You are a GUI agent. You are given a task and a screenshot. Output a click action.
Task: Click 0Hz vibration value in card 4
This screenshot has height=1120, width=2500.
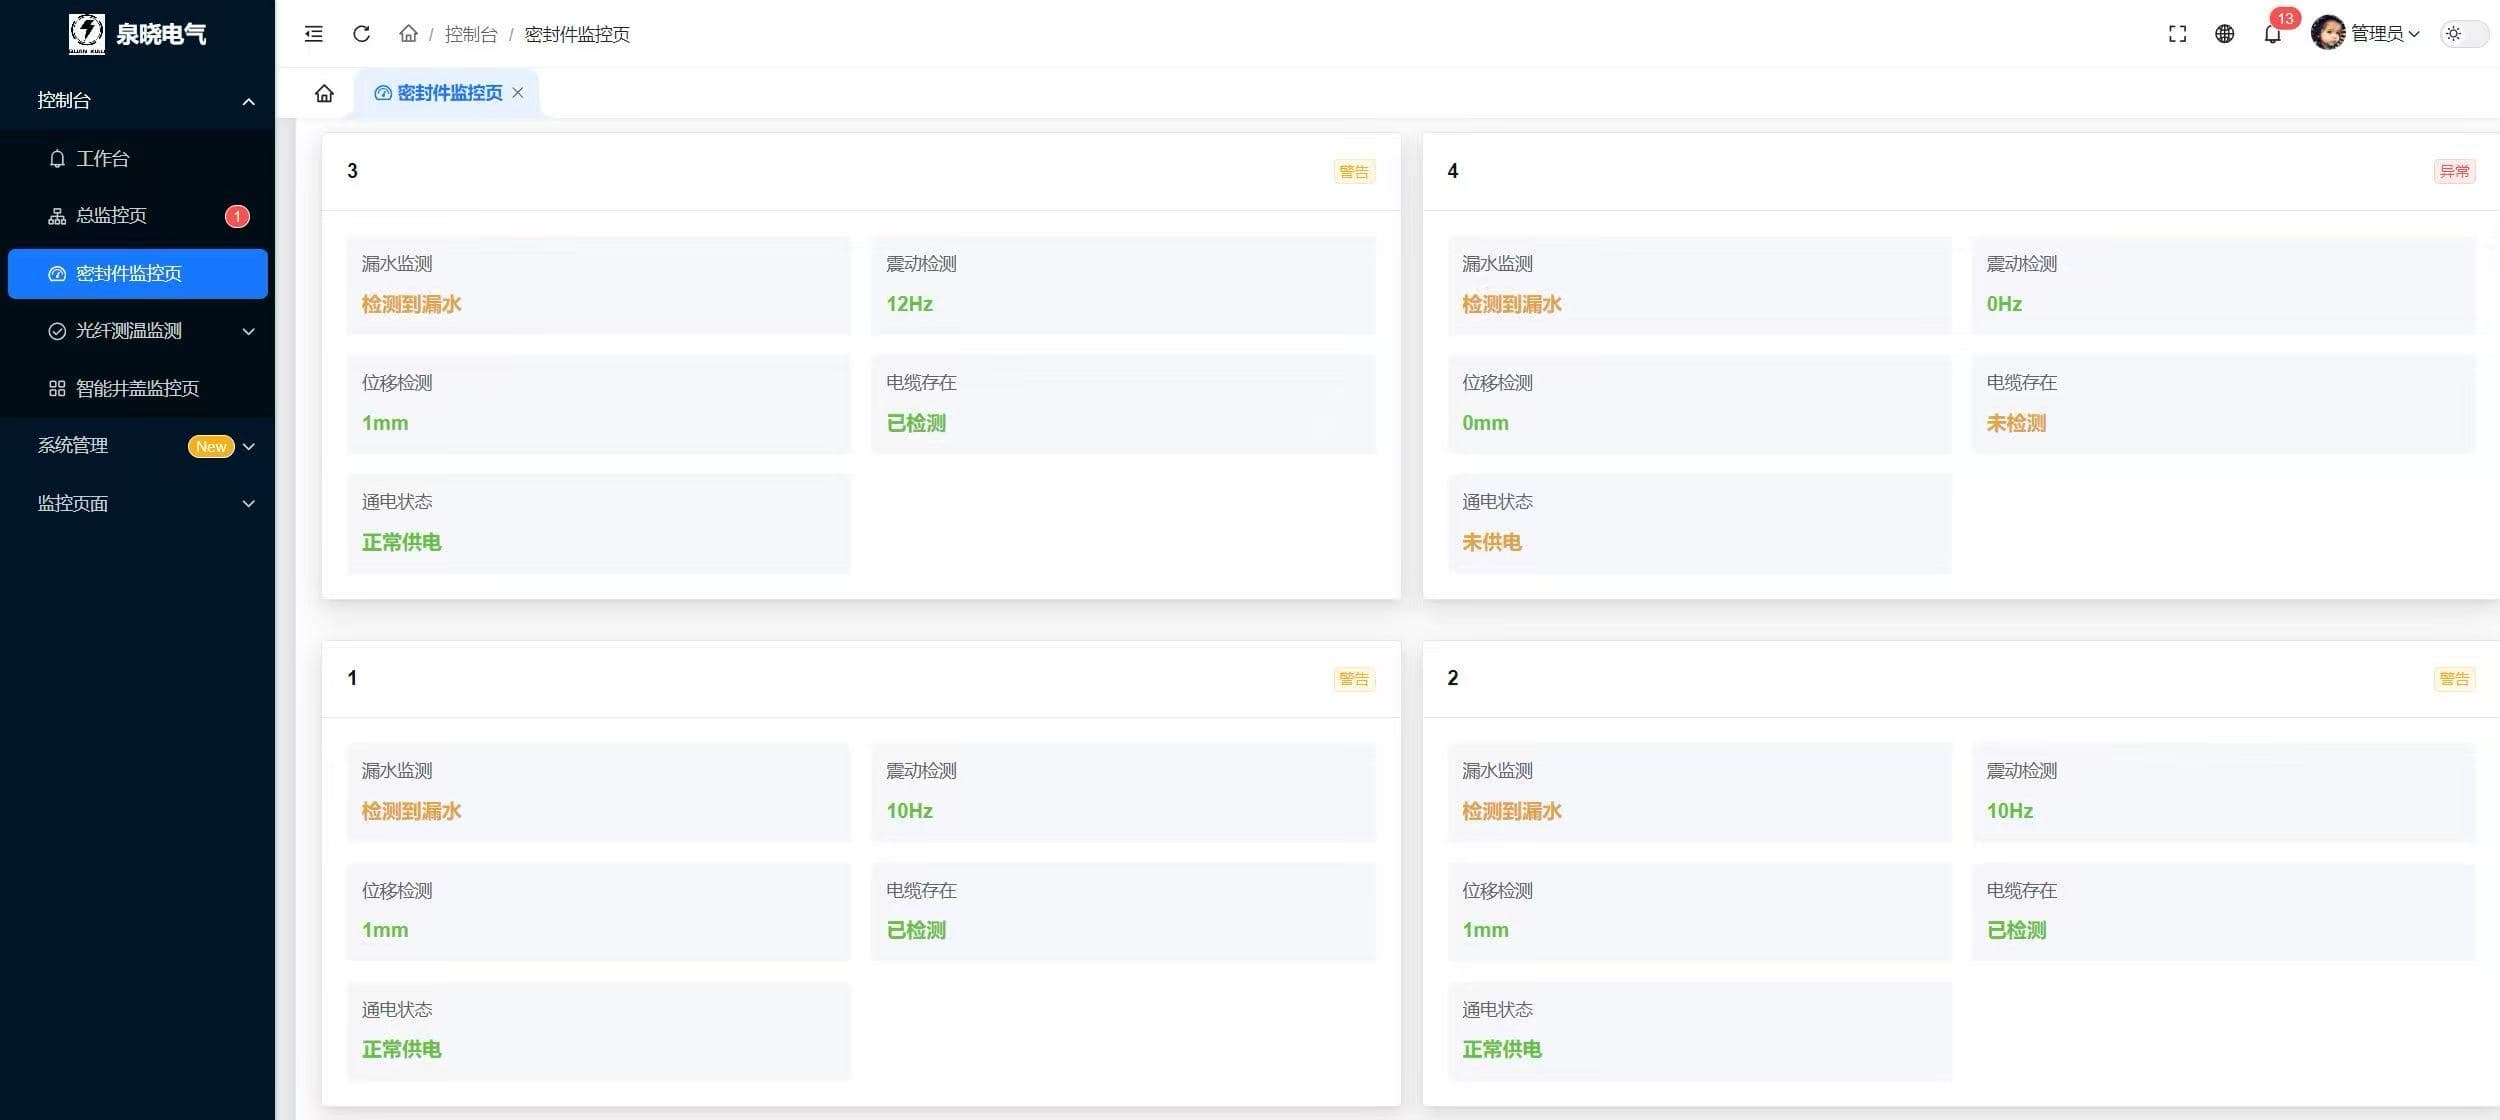(x=2004, y=304)
